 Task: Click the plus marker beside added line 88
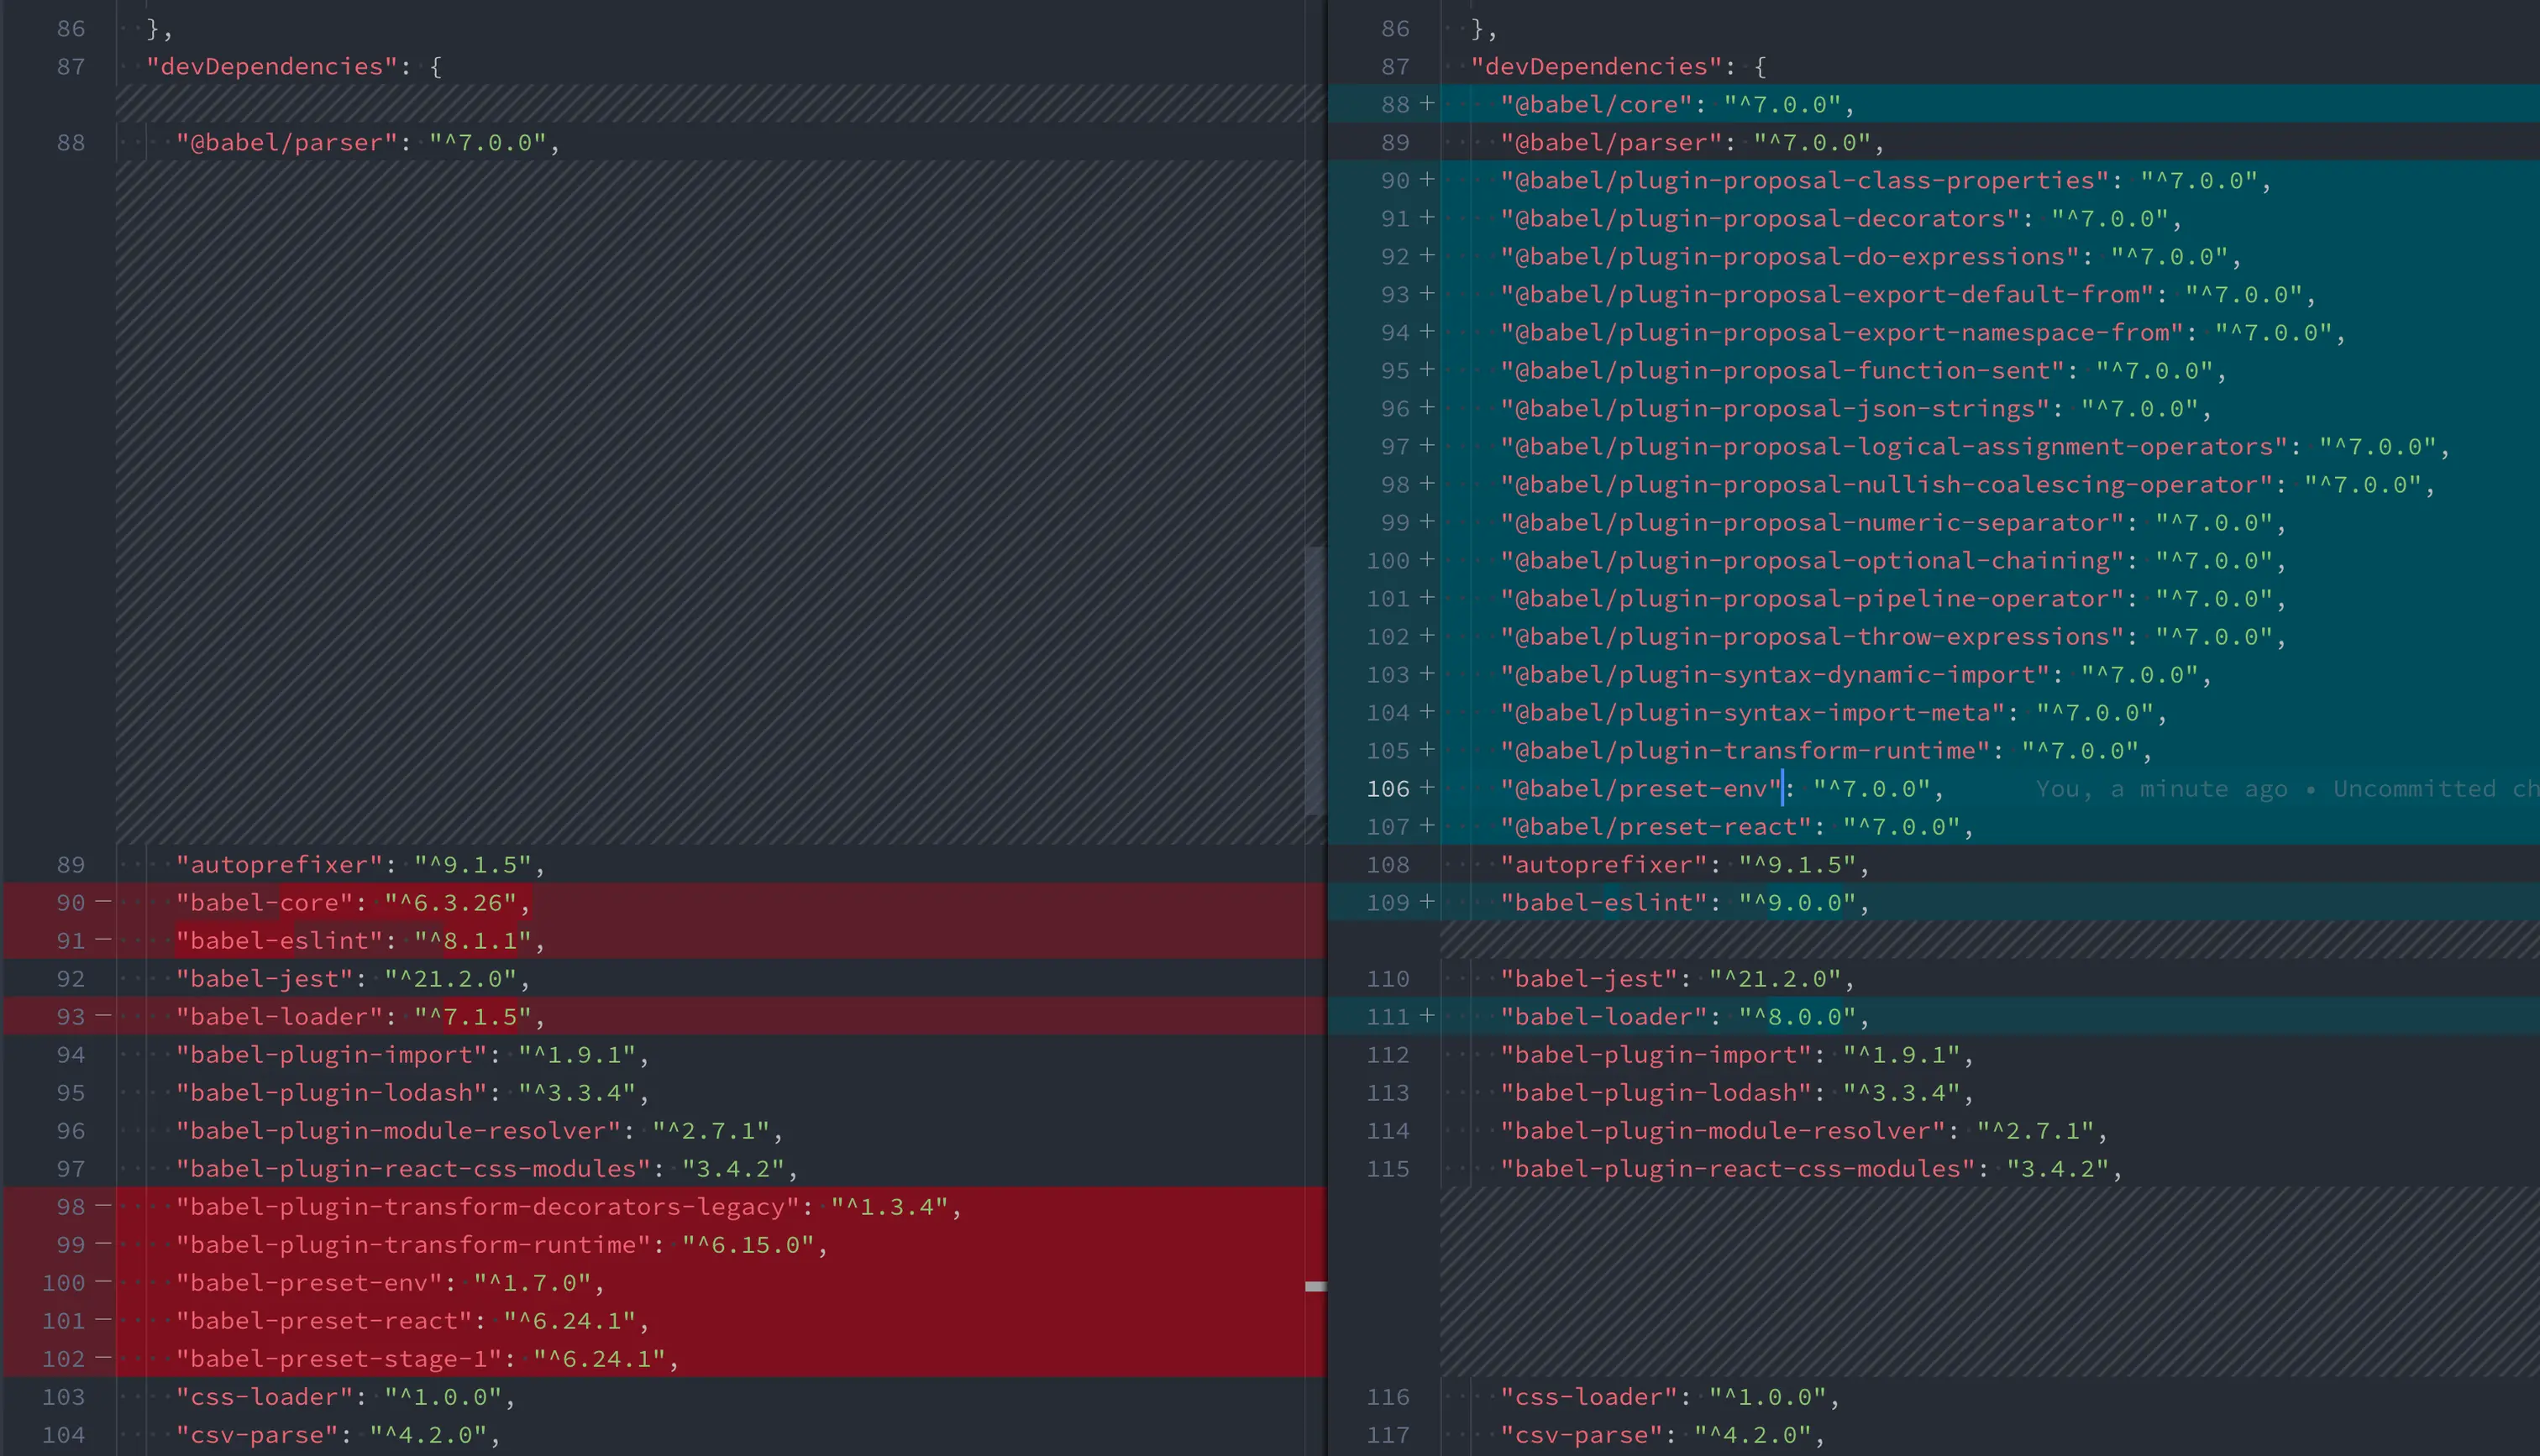click(1427, 104)
